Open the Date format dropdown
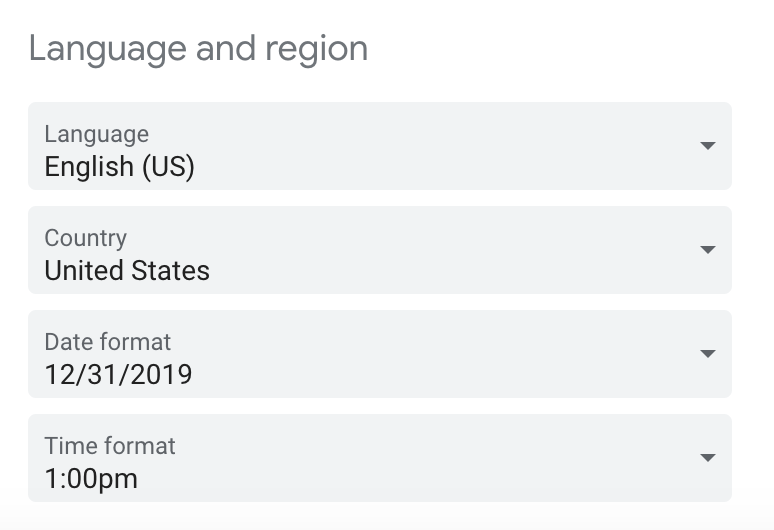The width and height of the screenshot is (774, 530). point(380,354)
